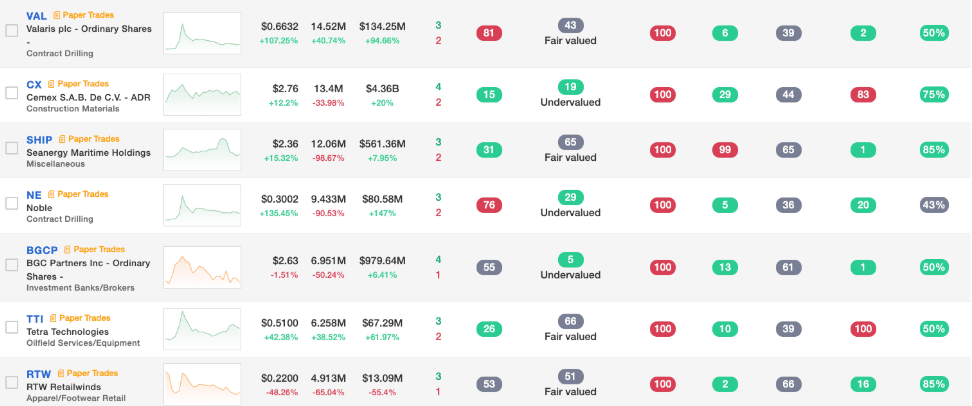Click the Paper Trades icon beside TTI
972x406 pixels.
point(53,318)
